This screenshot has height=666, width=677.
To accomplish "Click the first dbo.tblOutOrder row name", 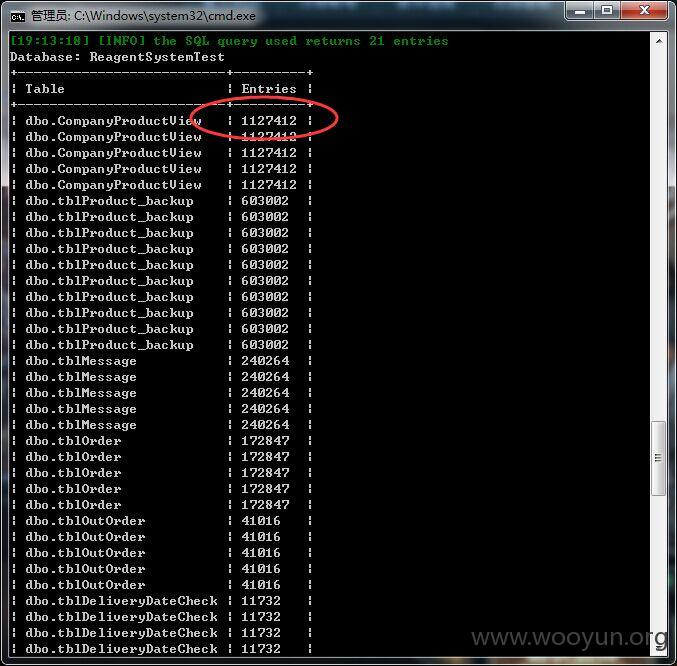I will (85, 521).
